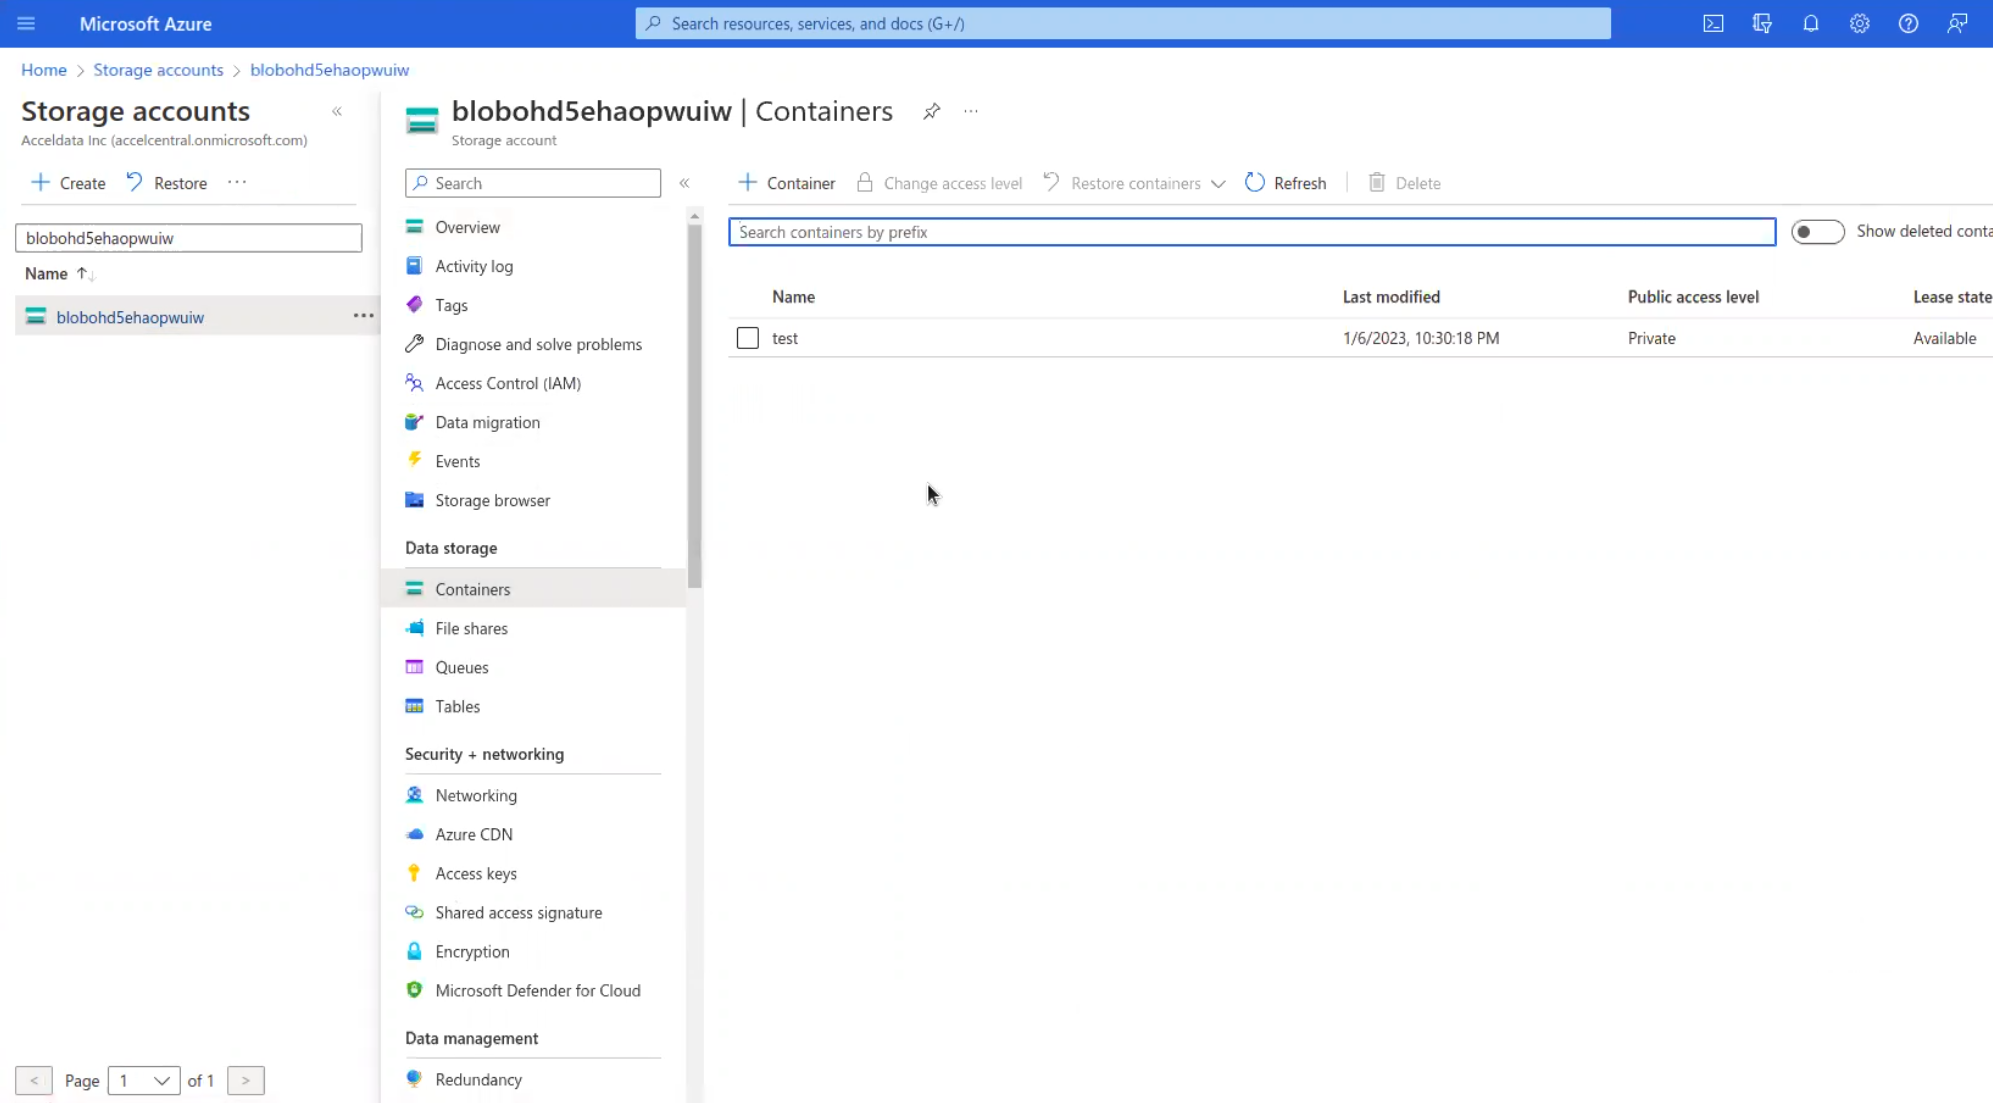Collapse the Storage accounts list panel
The width and height of the screenshot is (1993, 1103).
337,111
